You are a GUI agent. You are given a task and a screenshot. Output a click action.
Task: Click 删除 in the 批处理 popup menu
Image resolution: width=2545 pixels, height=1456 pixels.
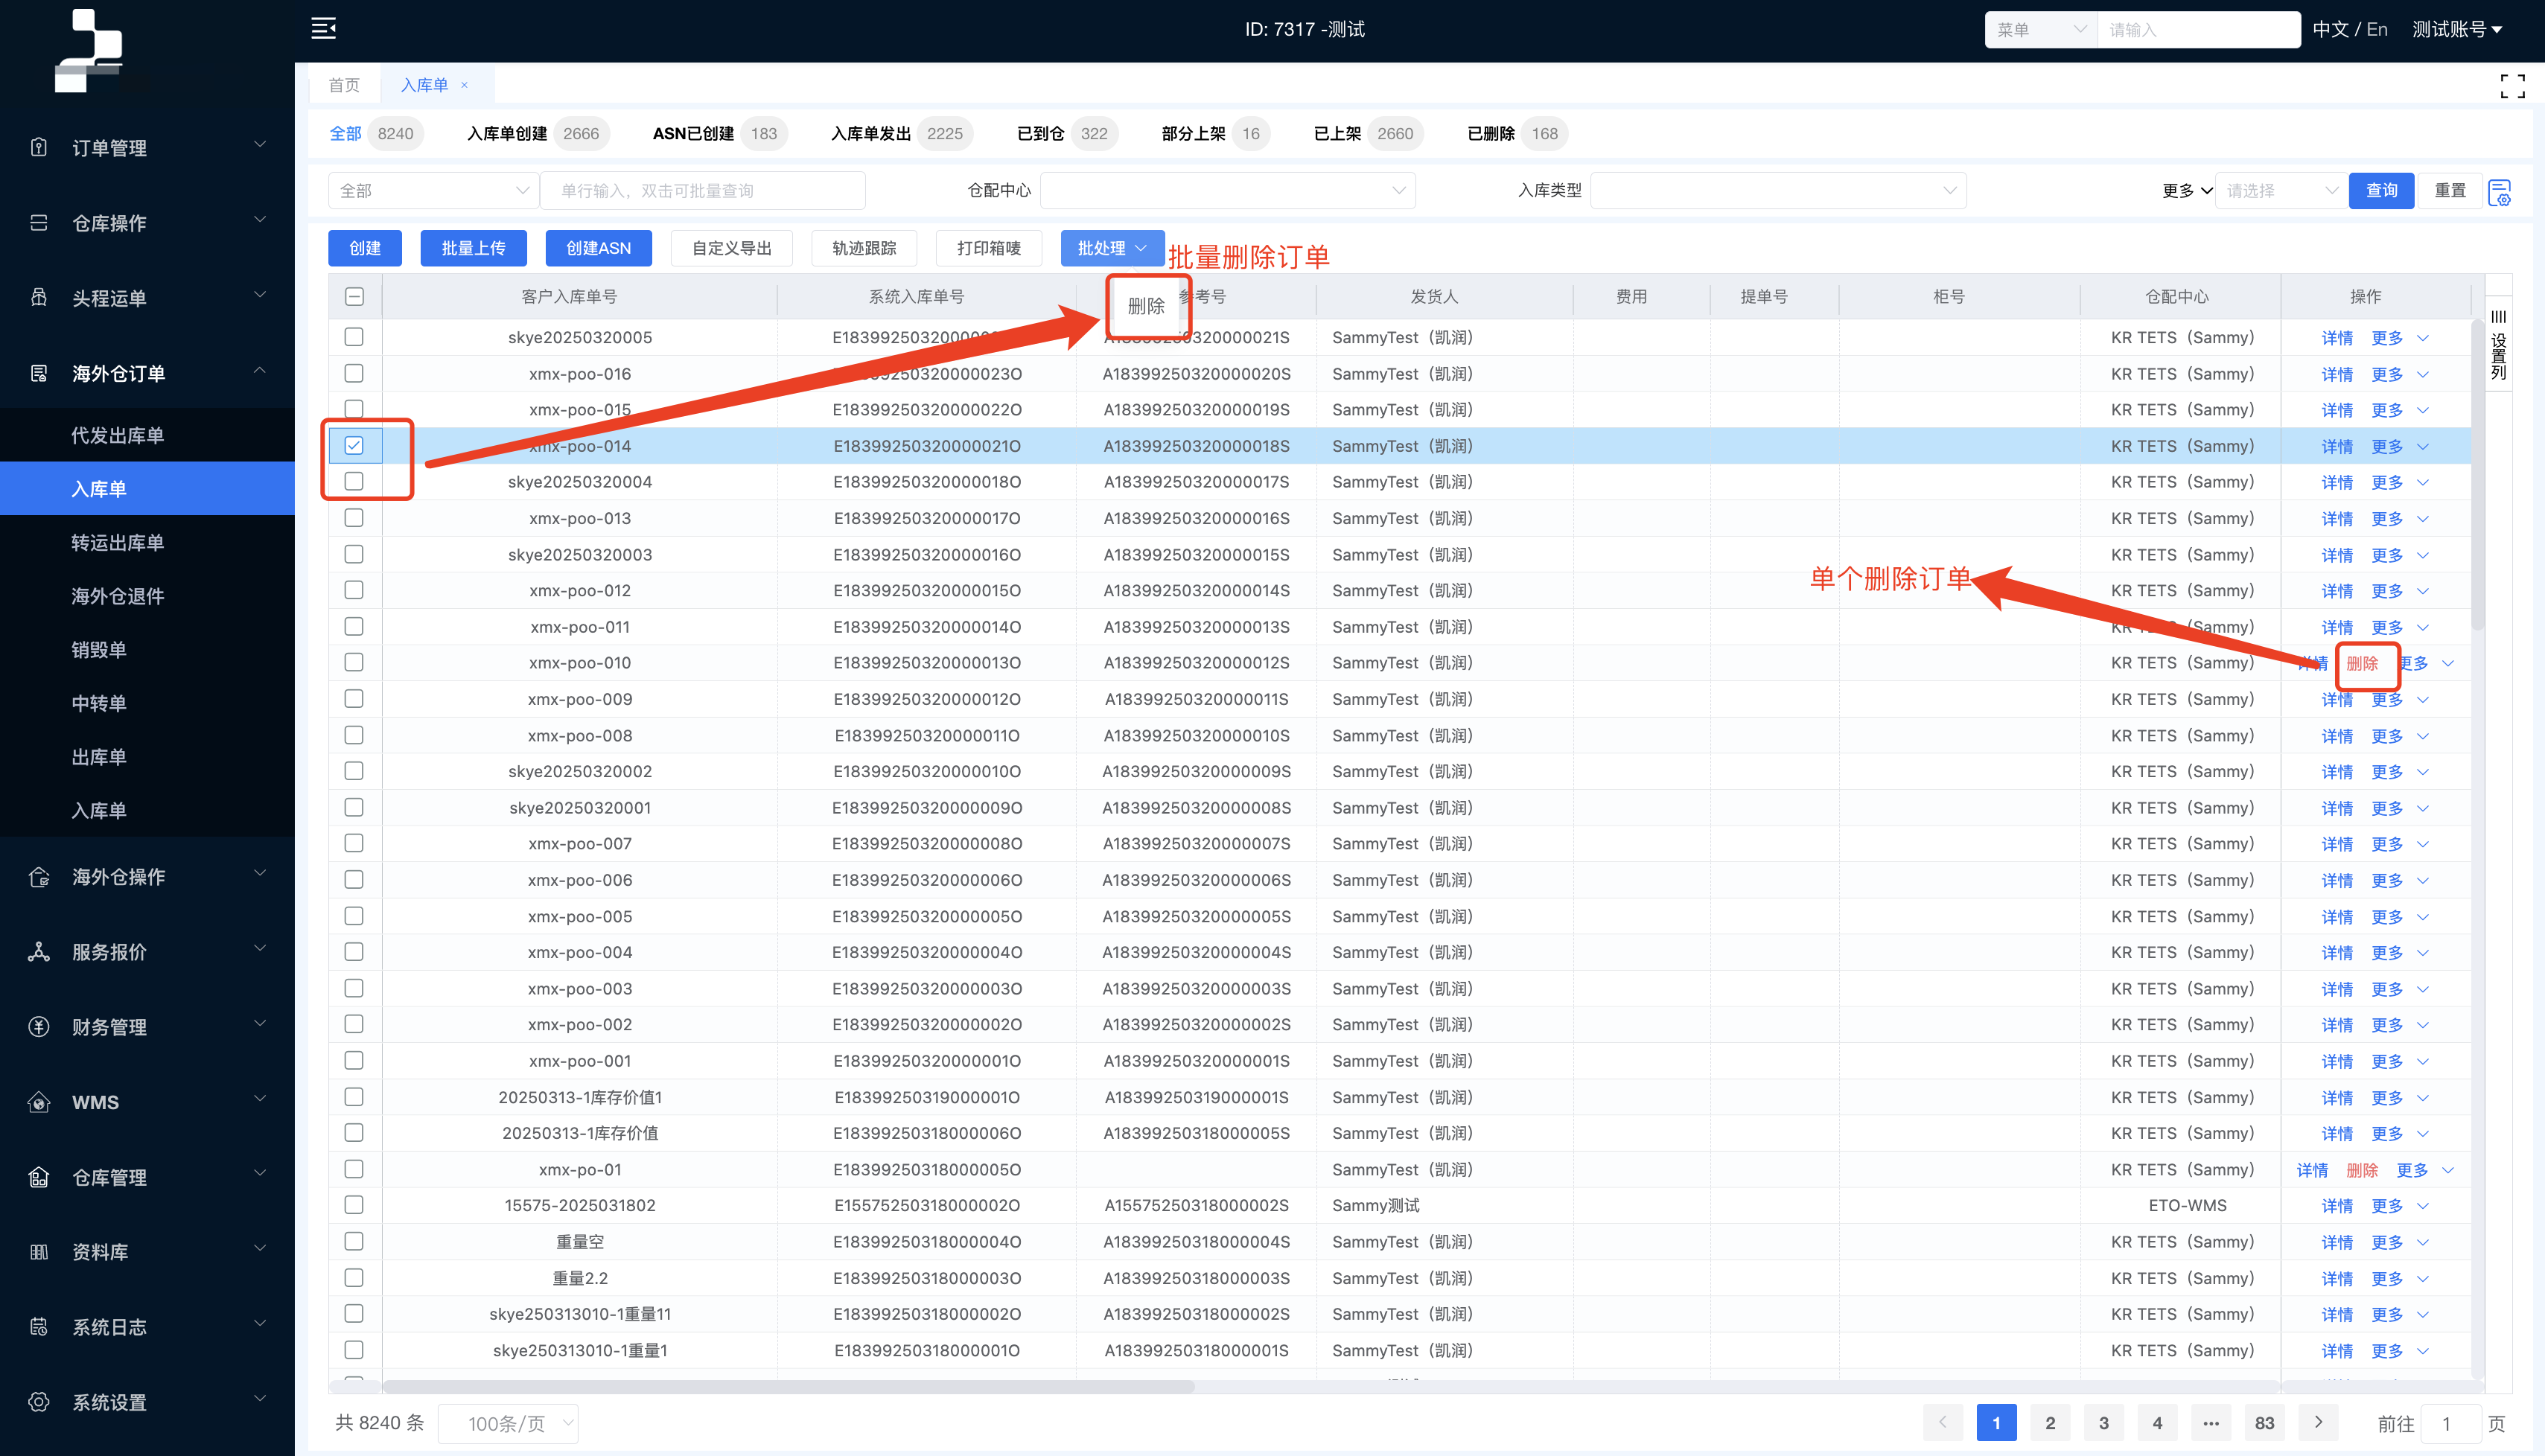[1146, 306]
